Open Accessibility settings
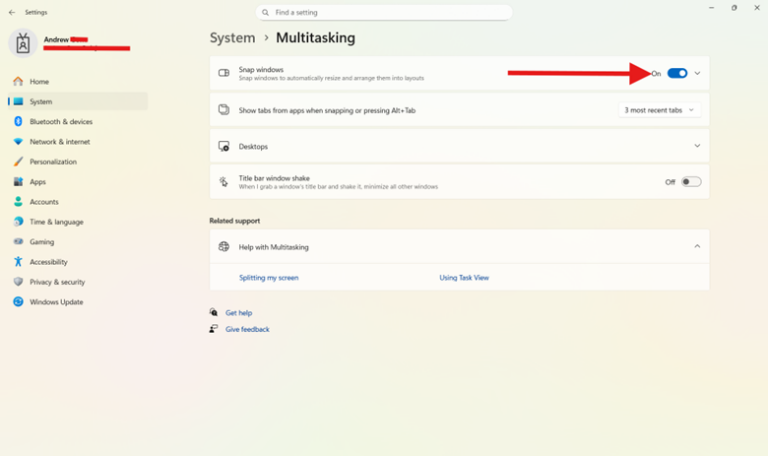 tap(78, 262)
